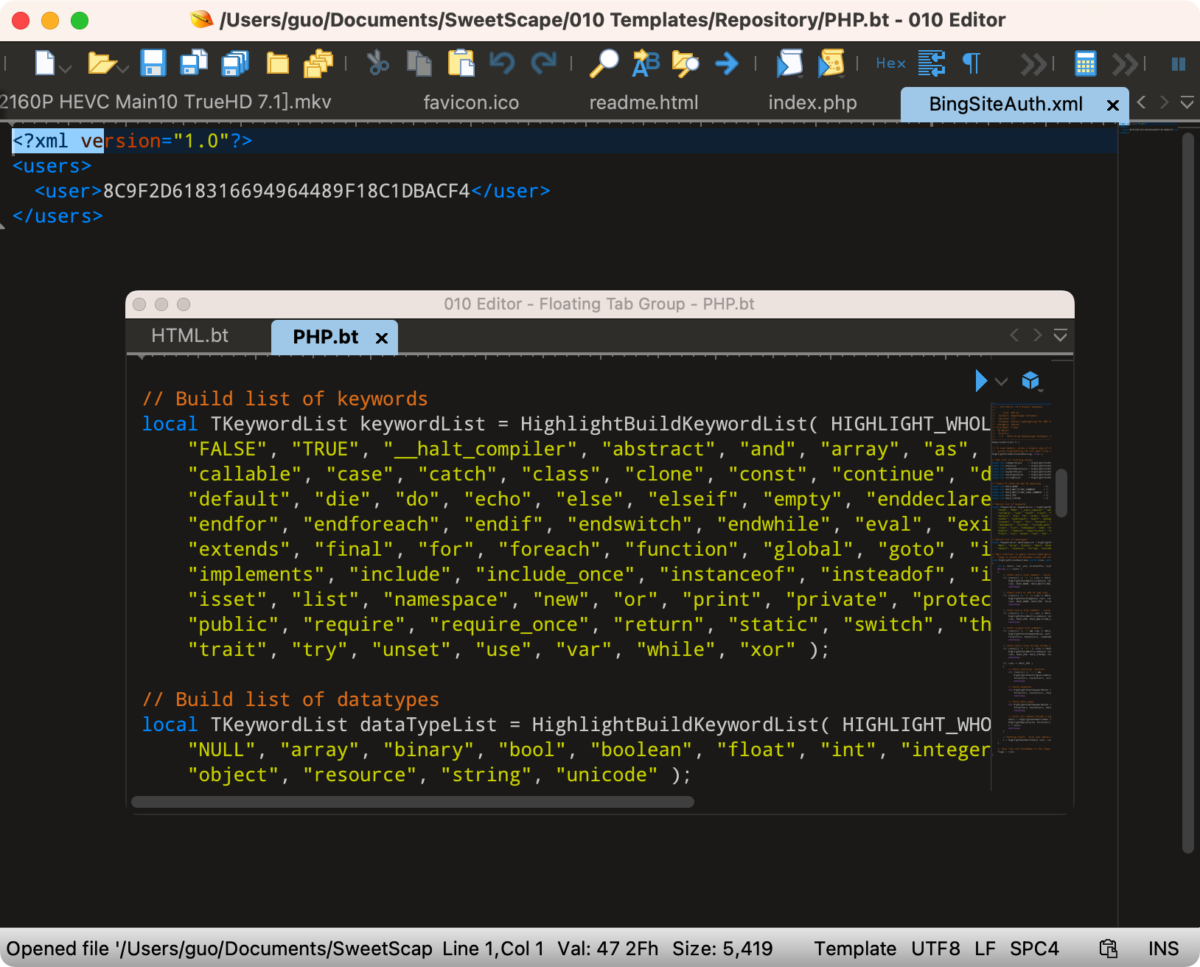Image resolution: width=1200 pixels, height=967 pixels.
Task: Open the calculator tool icon
Action: [x=1085, y=63]
